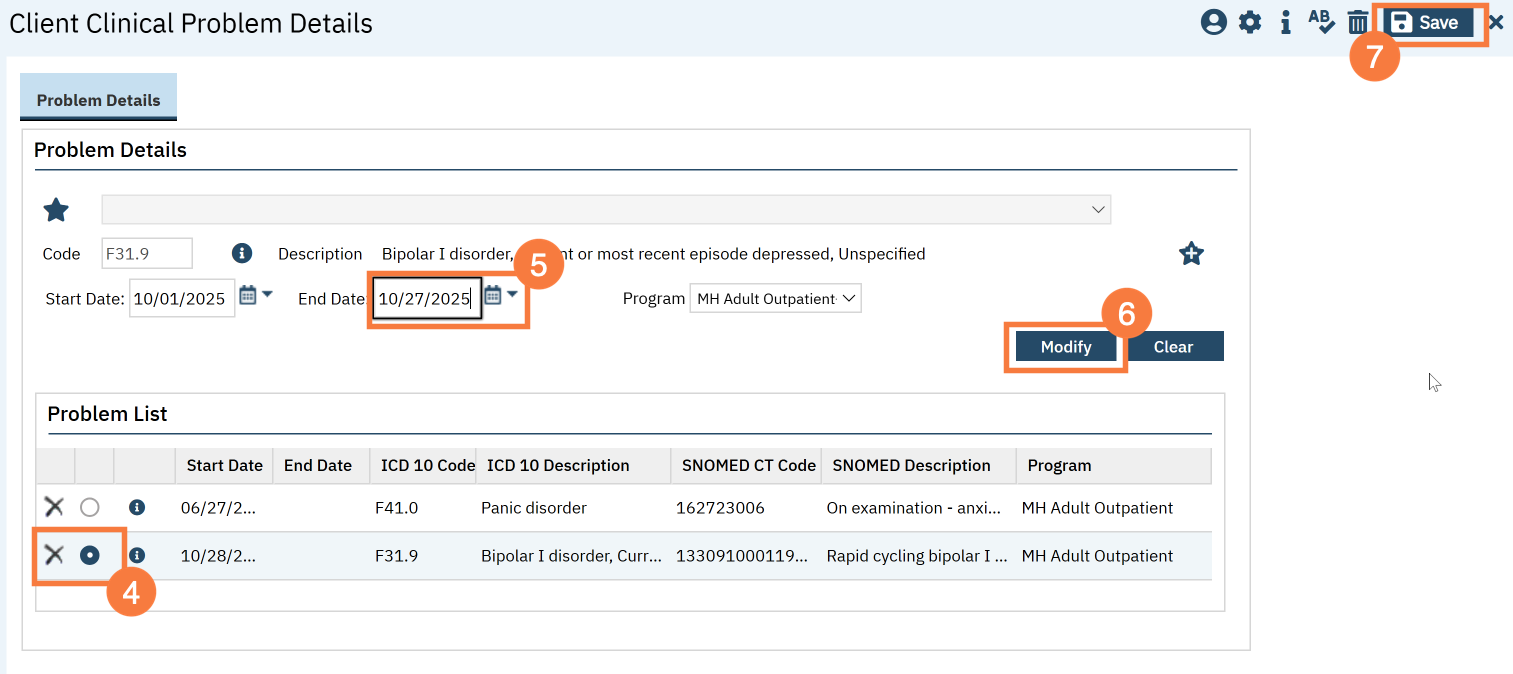1513x674 pixels.
Task: Sort by ICD 10 Description column header
Action: coord(558,465)
